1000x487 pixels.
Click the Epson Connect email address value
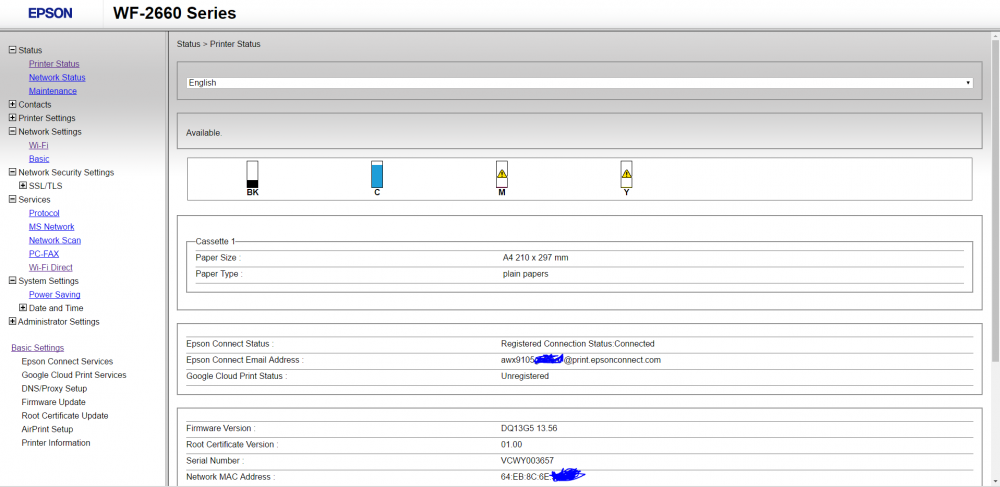581,360
